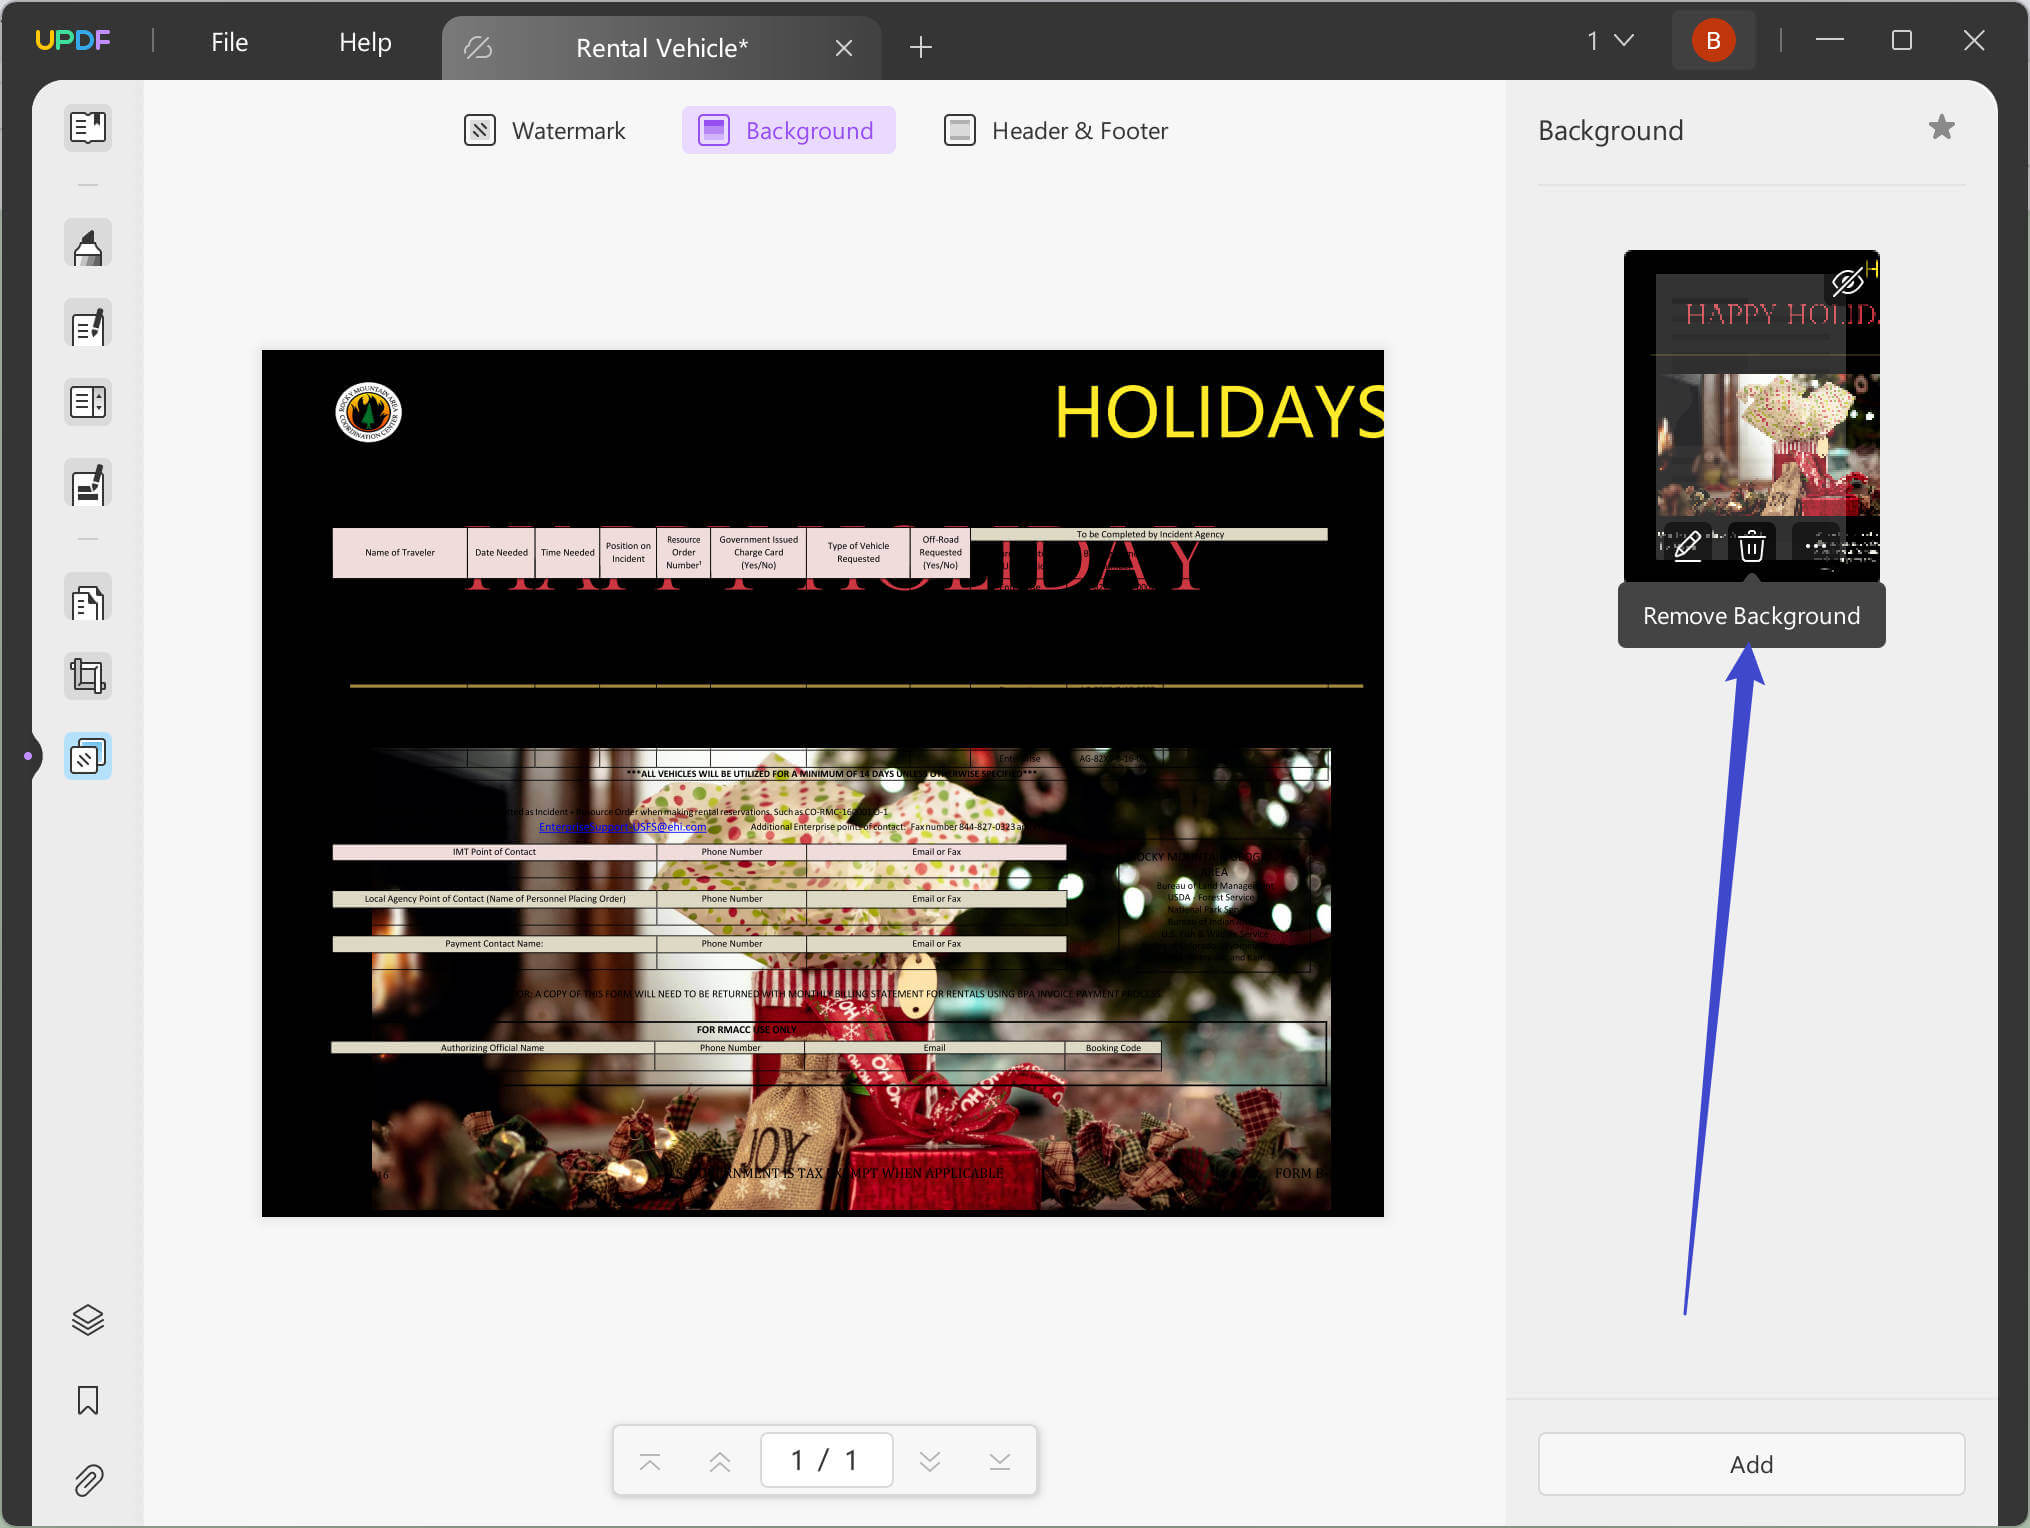Jump to the last page with the bottom chevron
Viewport: 2030px width, 1528px height.
coord(999,1460)
